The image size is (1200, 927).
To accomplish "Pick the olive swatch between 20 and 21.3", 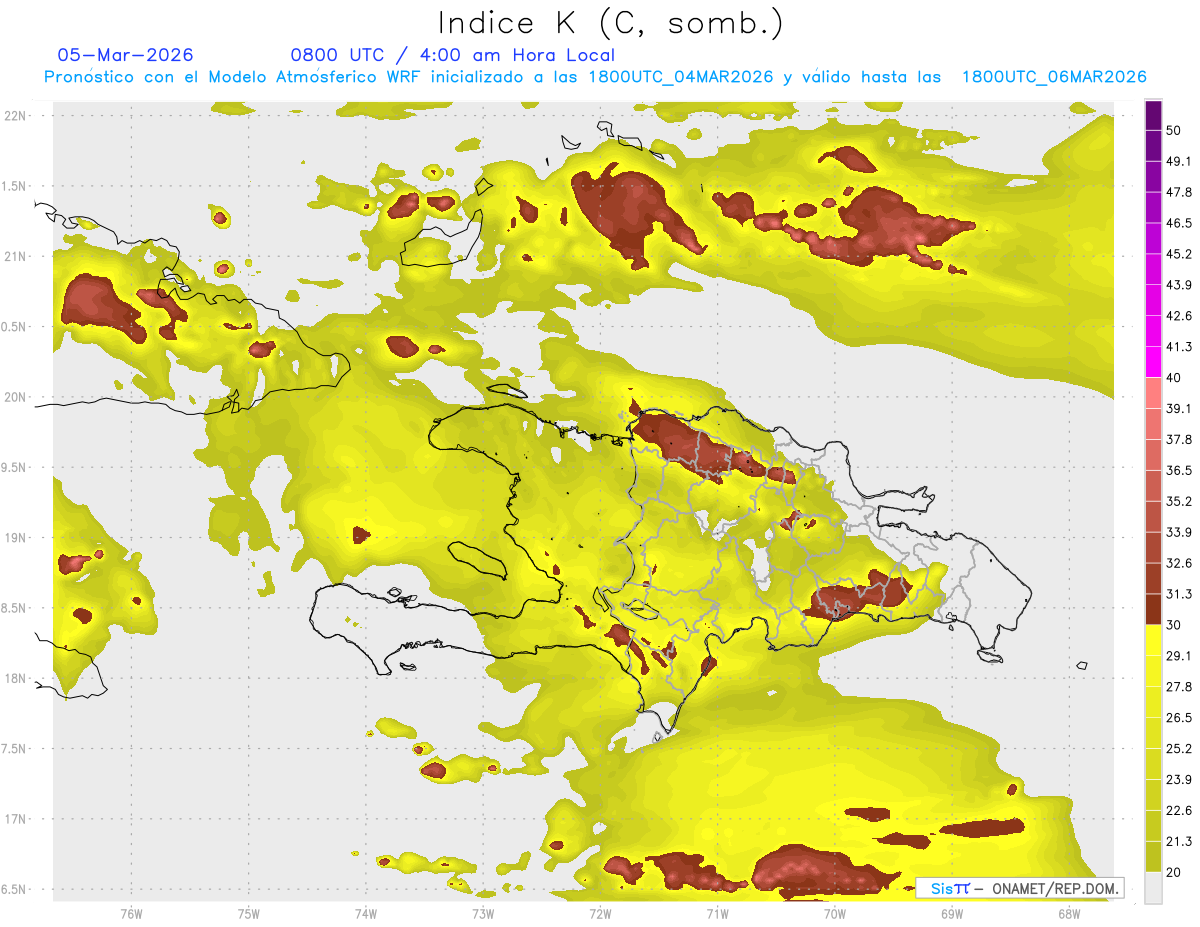I will 1153,857.
